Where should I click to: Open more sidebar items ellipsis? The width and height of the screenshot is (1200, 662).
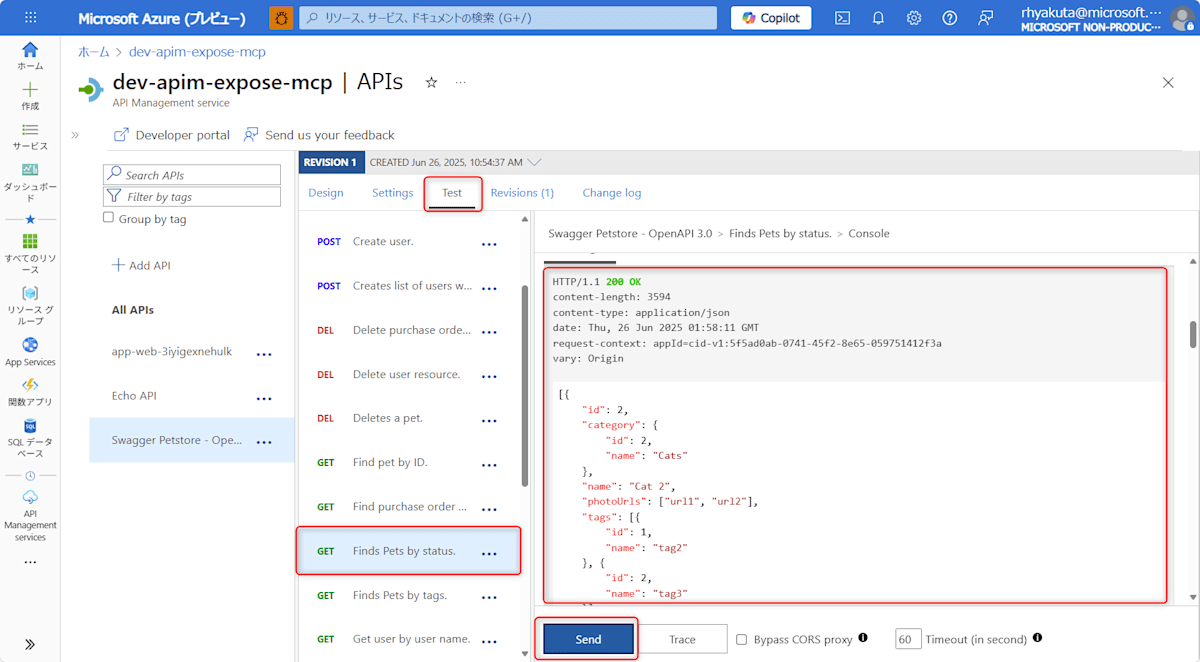point(30,563)
